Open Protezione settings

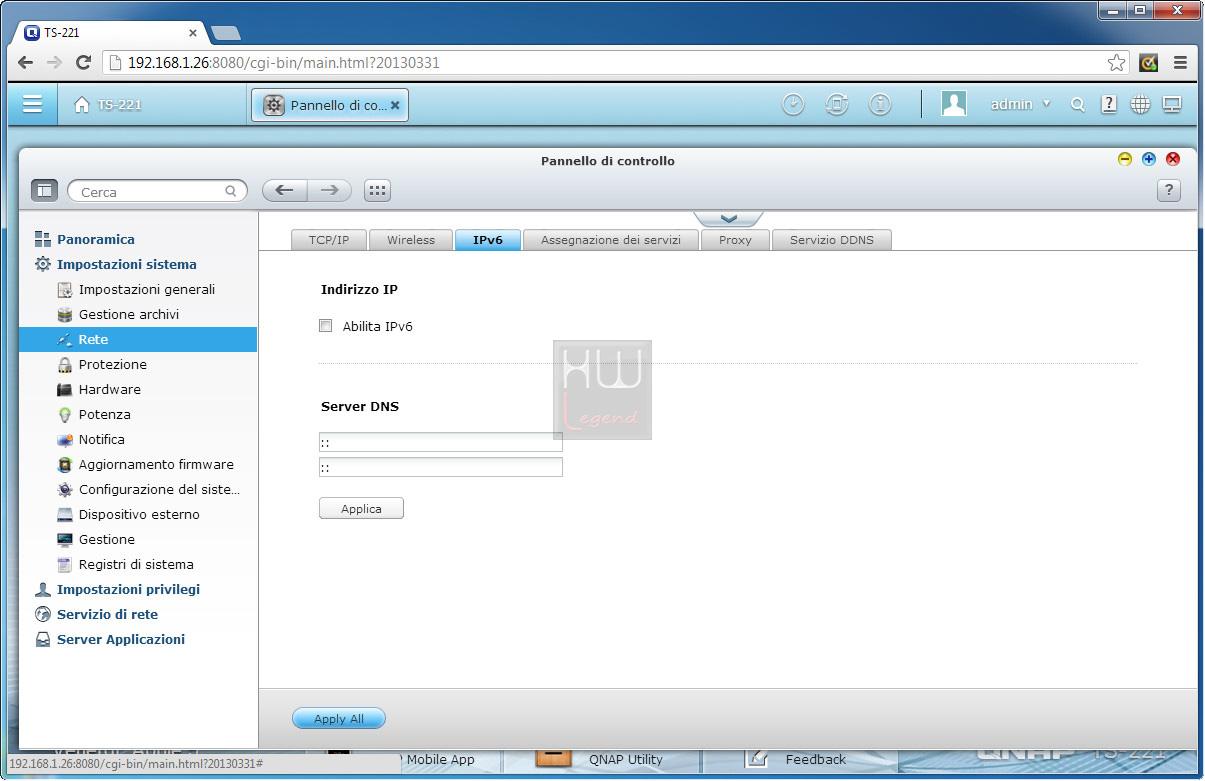pos(113,365)
